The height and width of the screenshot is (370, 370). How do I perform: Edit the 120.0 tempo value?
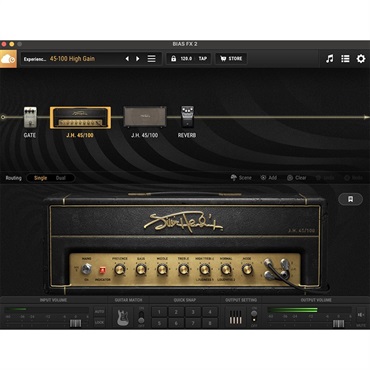(x=186, y=59)
